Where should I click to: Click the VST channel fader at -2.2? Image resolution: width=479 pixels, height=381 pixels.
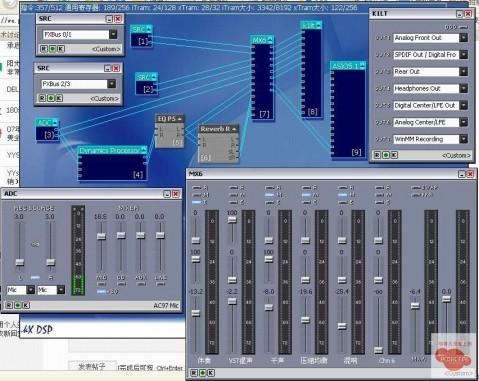232,301
